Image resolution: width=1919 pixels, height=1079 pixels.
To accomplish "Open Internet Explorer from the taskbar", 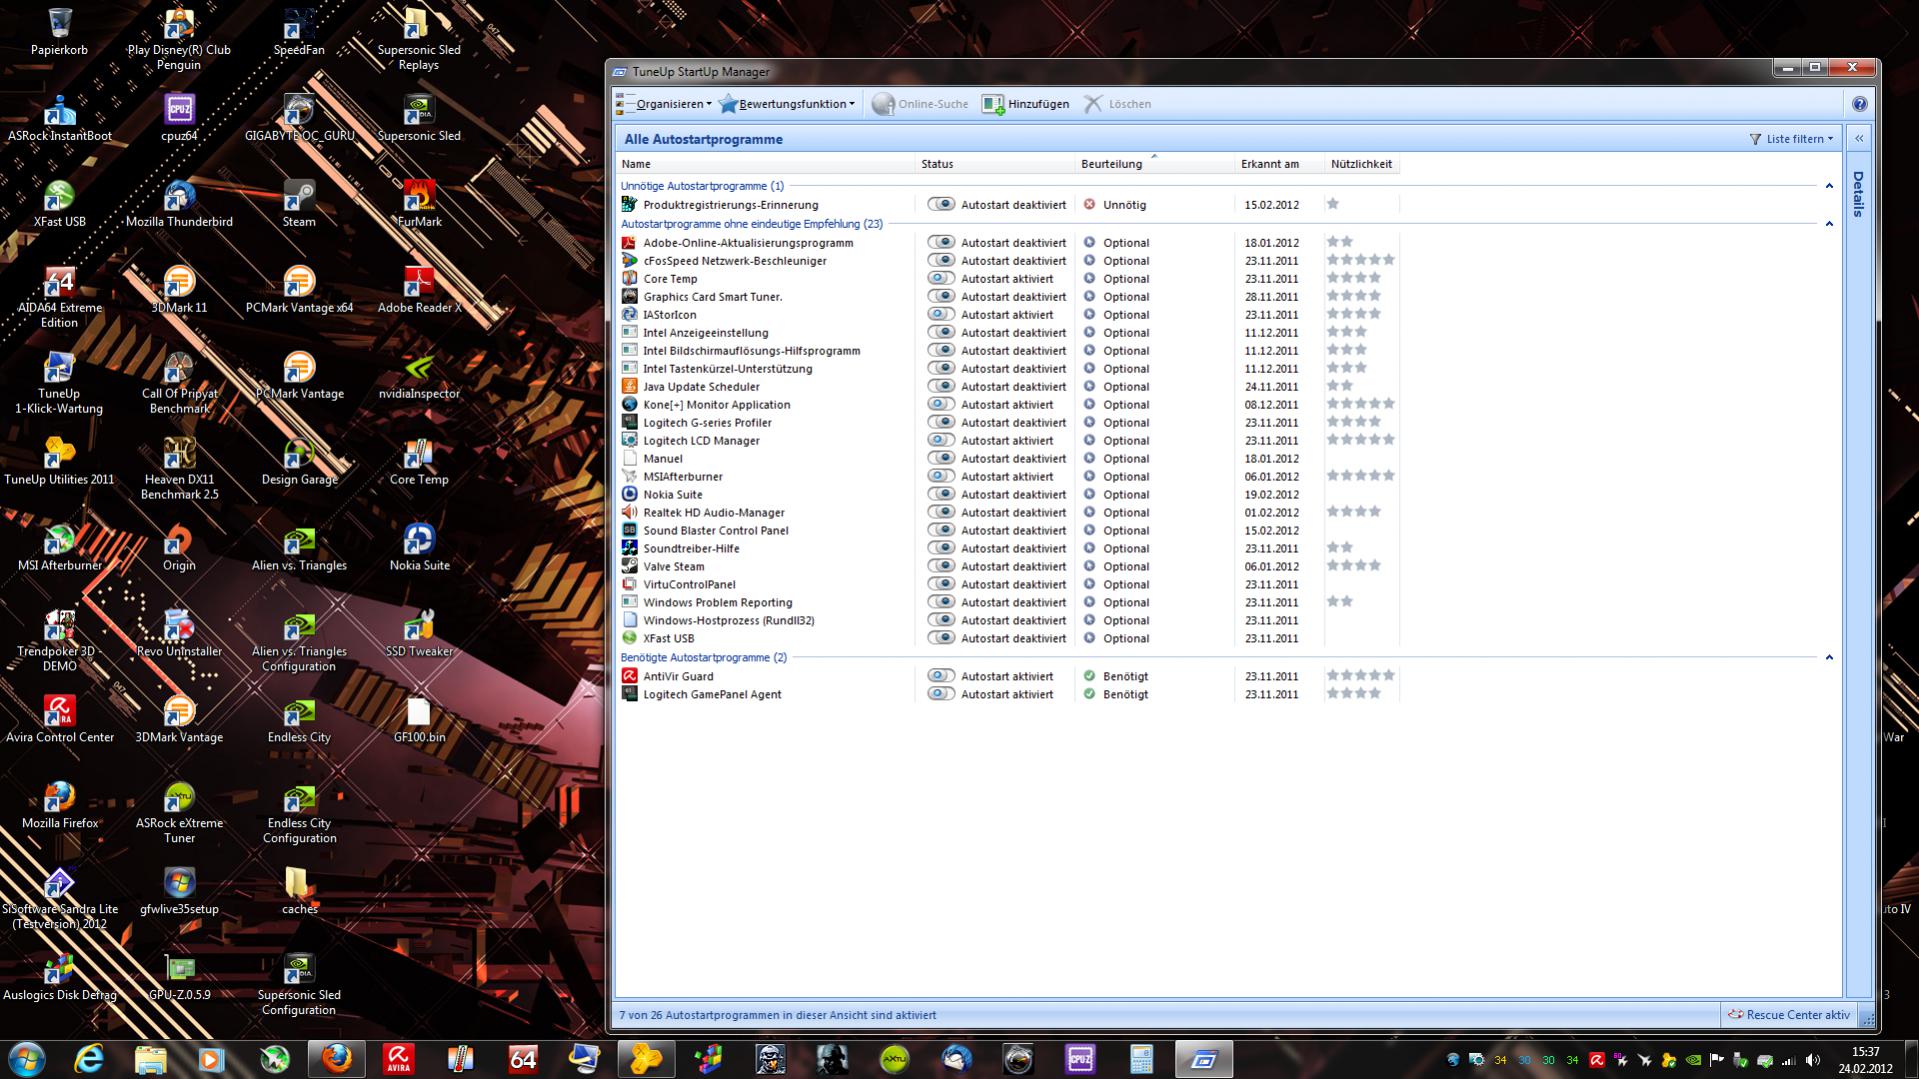I will coord(89,1059).
